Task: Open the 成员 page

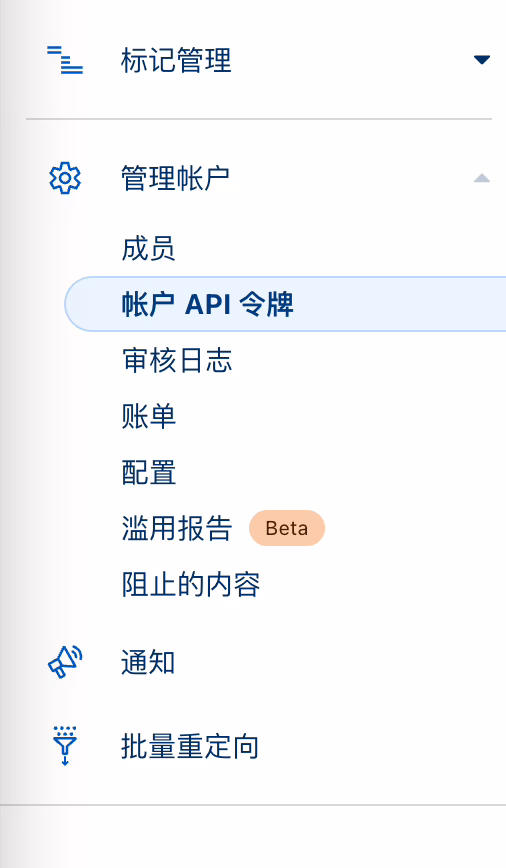Action: [x=148, y=248]
